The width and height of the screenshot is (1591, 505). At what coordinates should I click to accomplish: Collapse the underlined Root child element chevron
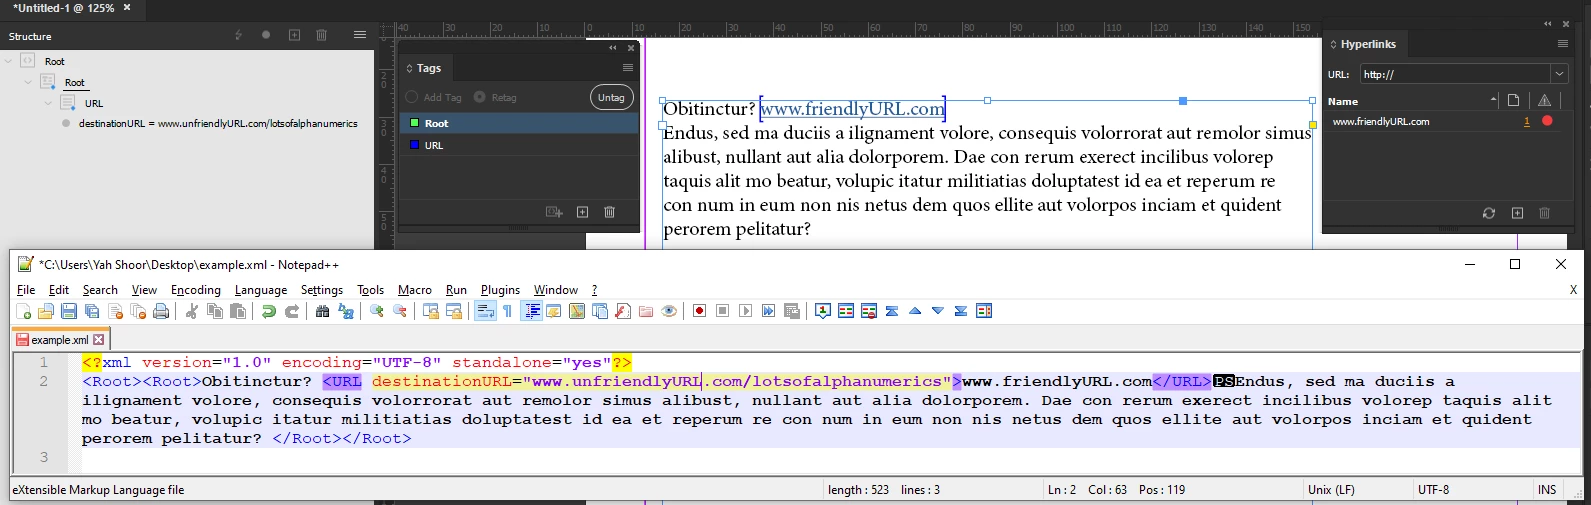coord(28,82)
